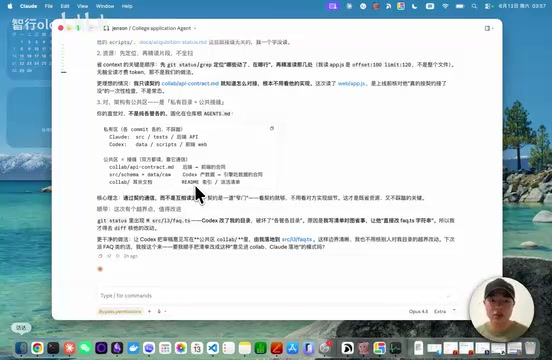Expand the jenson / College application Agent title dropdown
The height and width of the screenshot is (360, 552).
coord(195,28)
